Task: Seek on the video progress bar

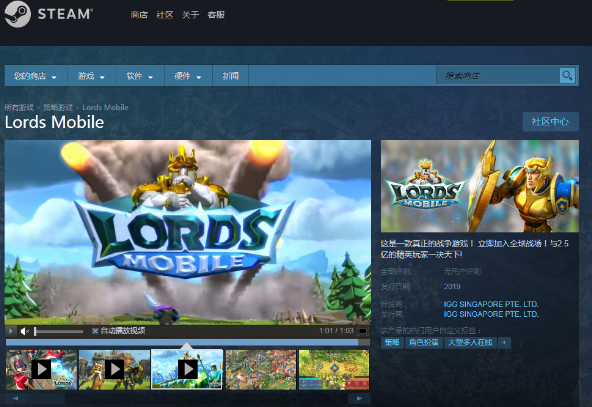Action: coord(188,342)
